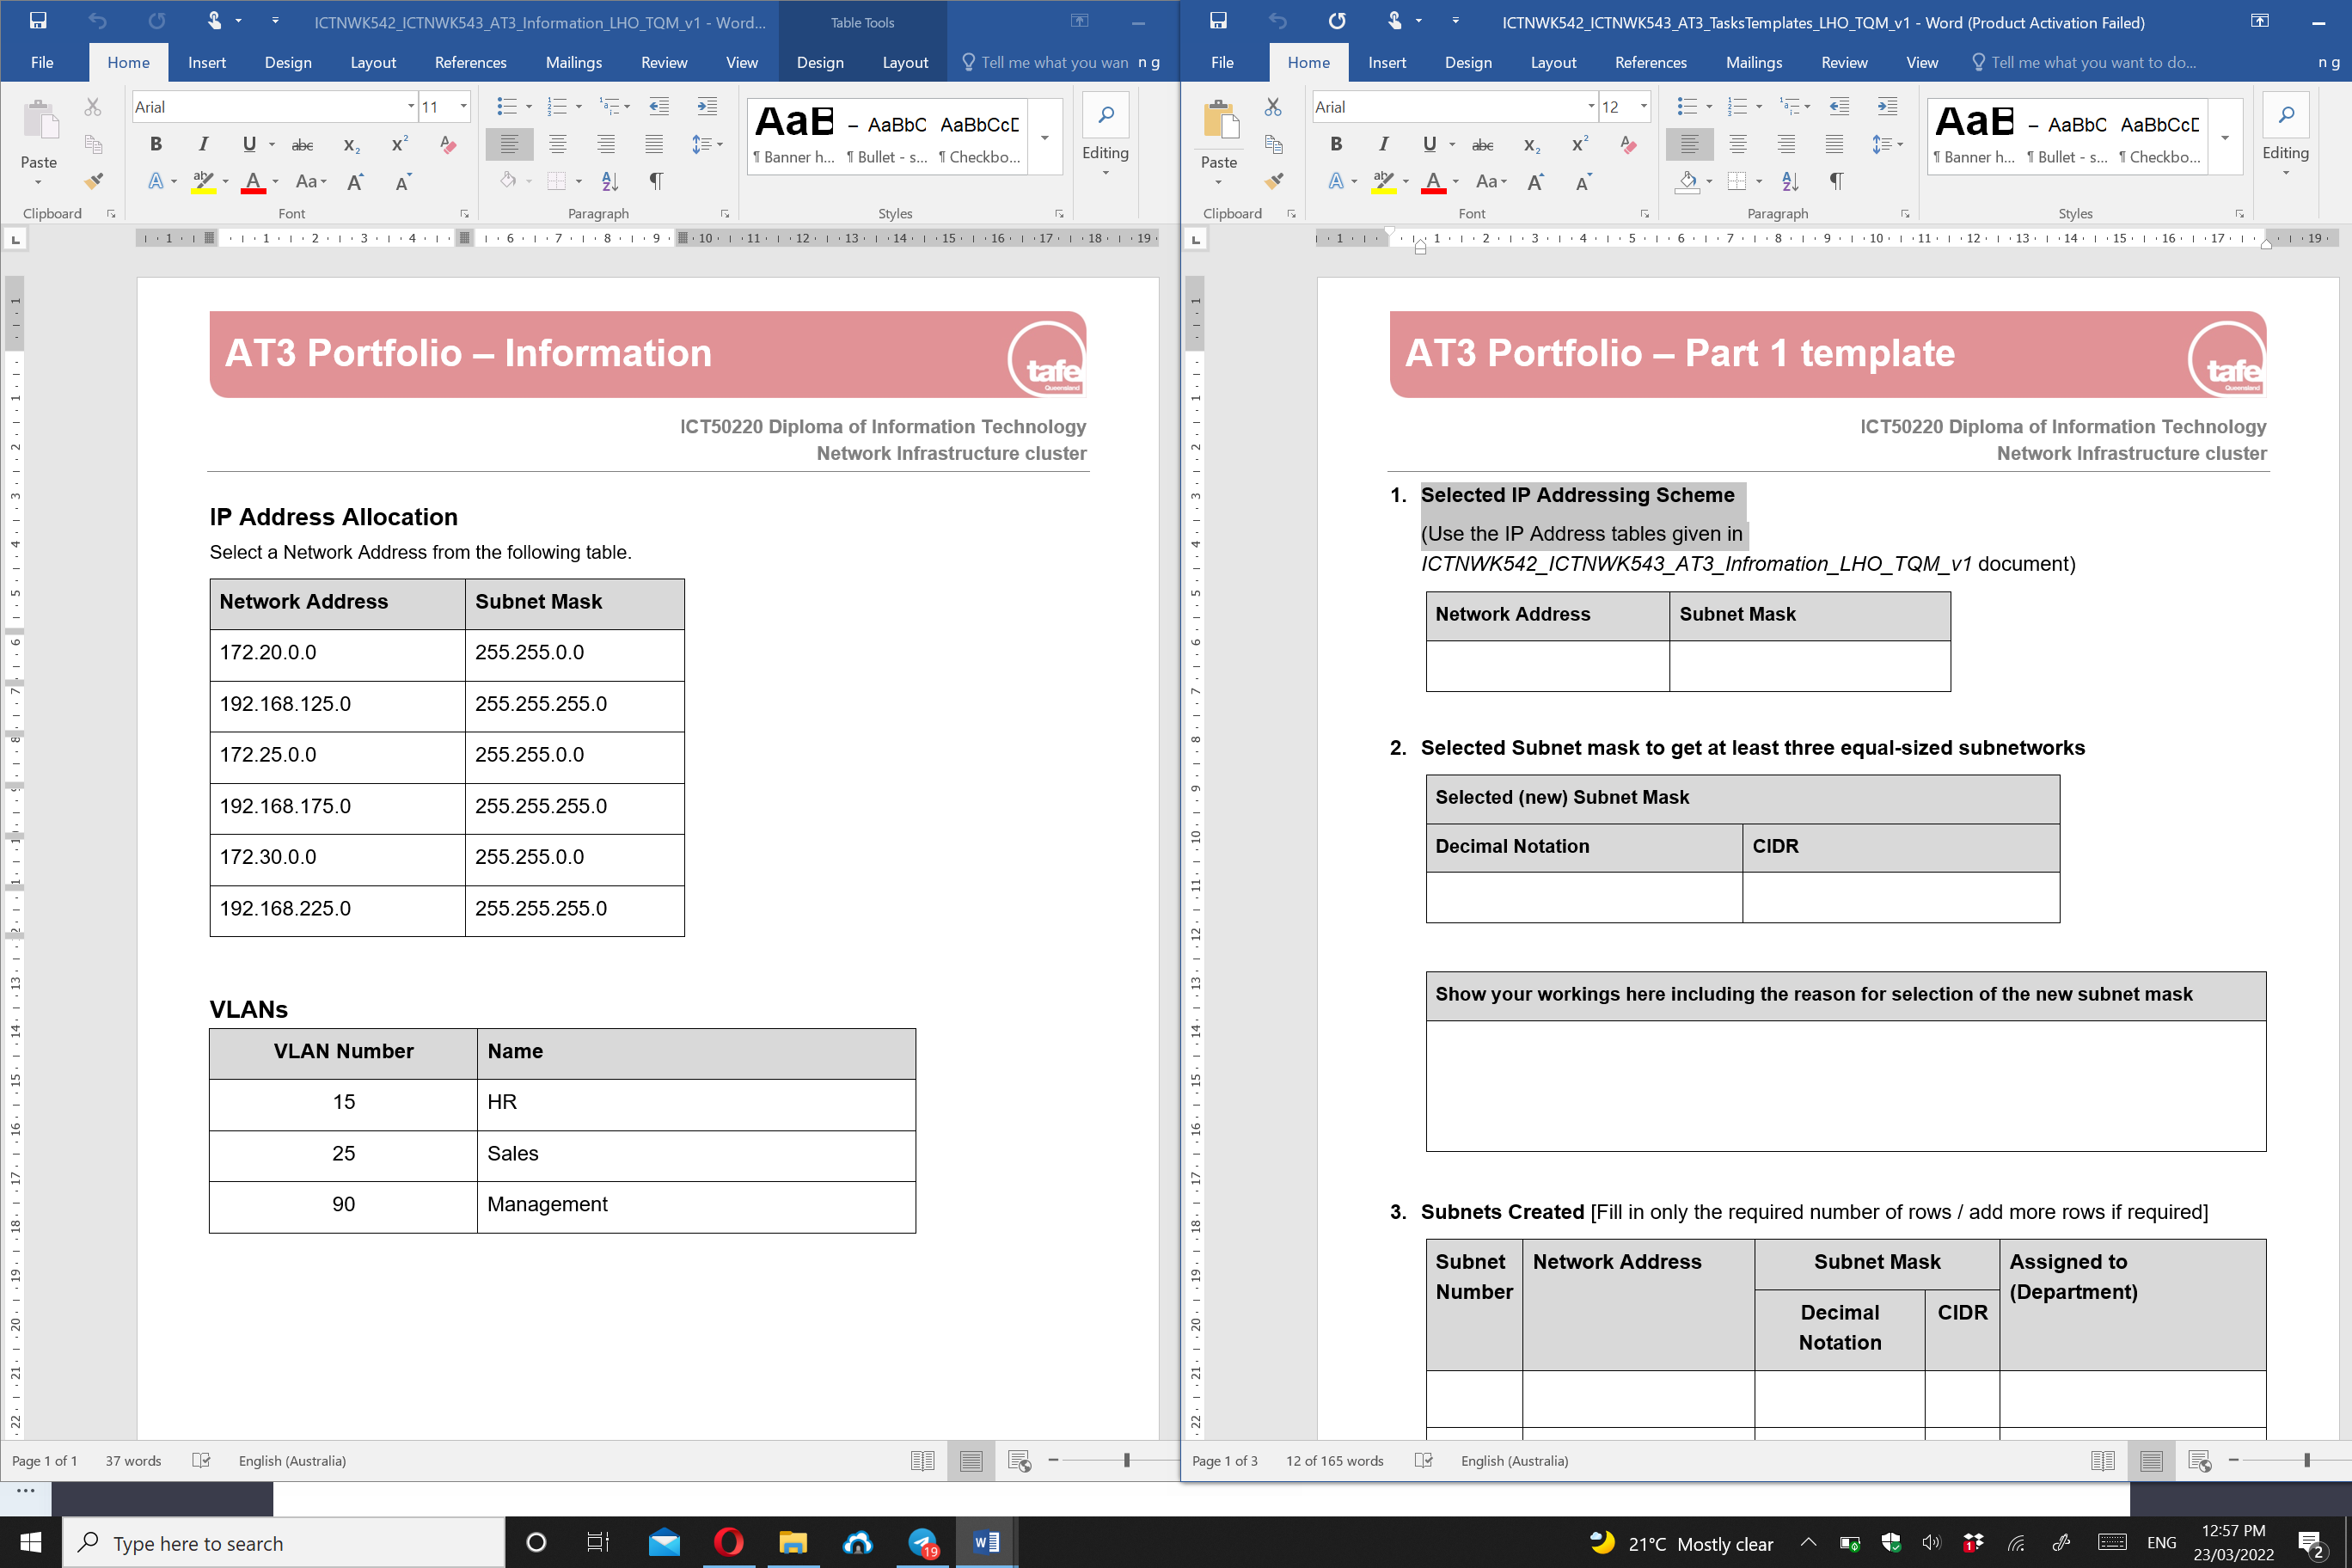Open References tab in left window
Screen dimensions: 2352x1568
click(470, 62)
